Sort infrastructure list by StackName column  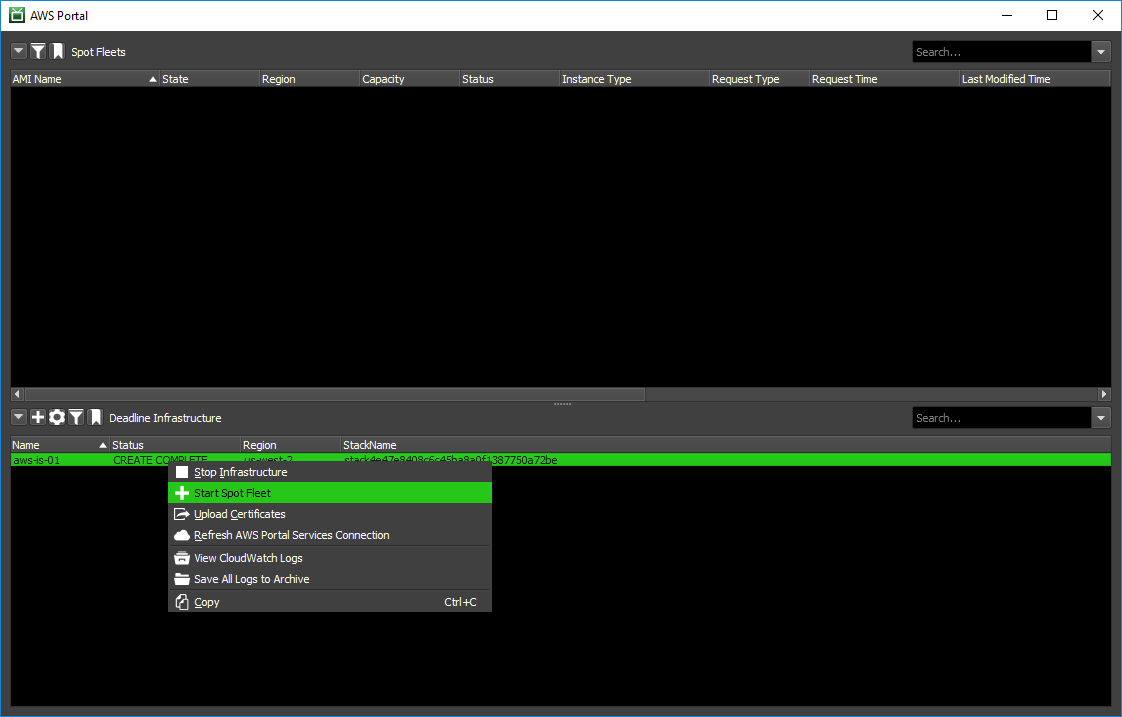pyautogui.click(x=726, y=445)
